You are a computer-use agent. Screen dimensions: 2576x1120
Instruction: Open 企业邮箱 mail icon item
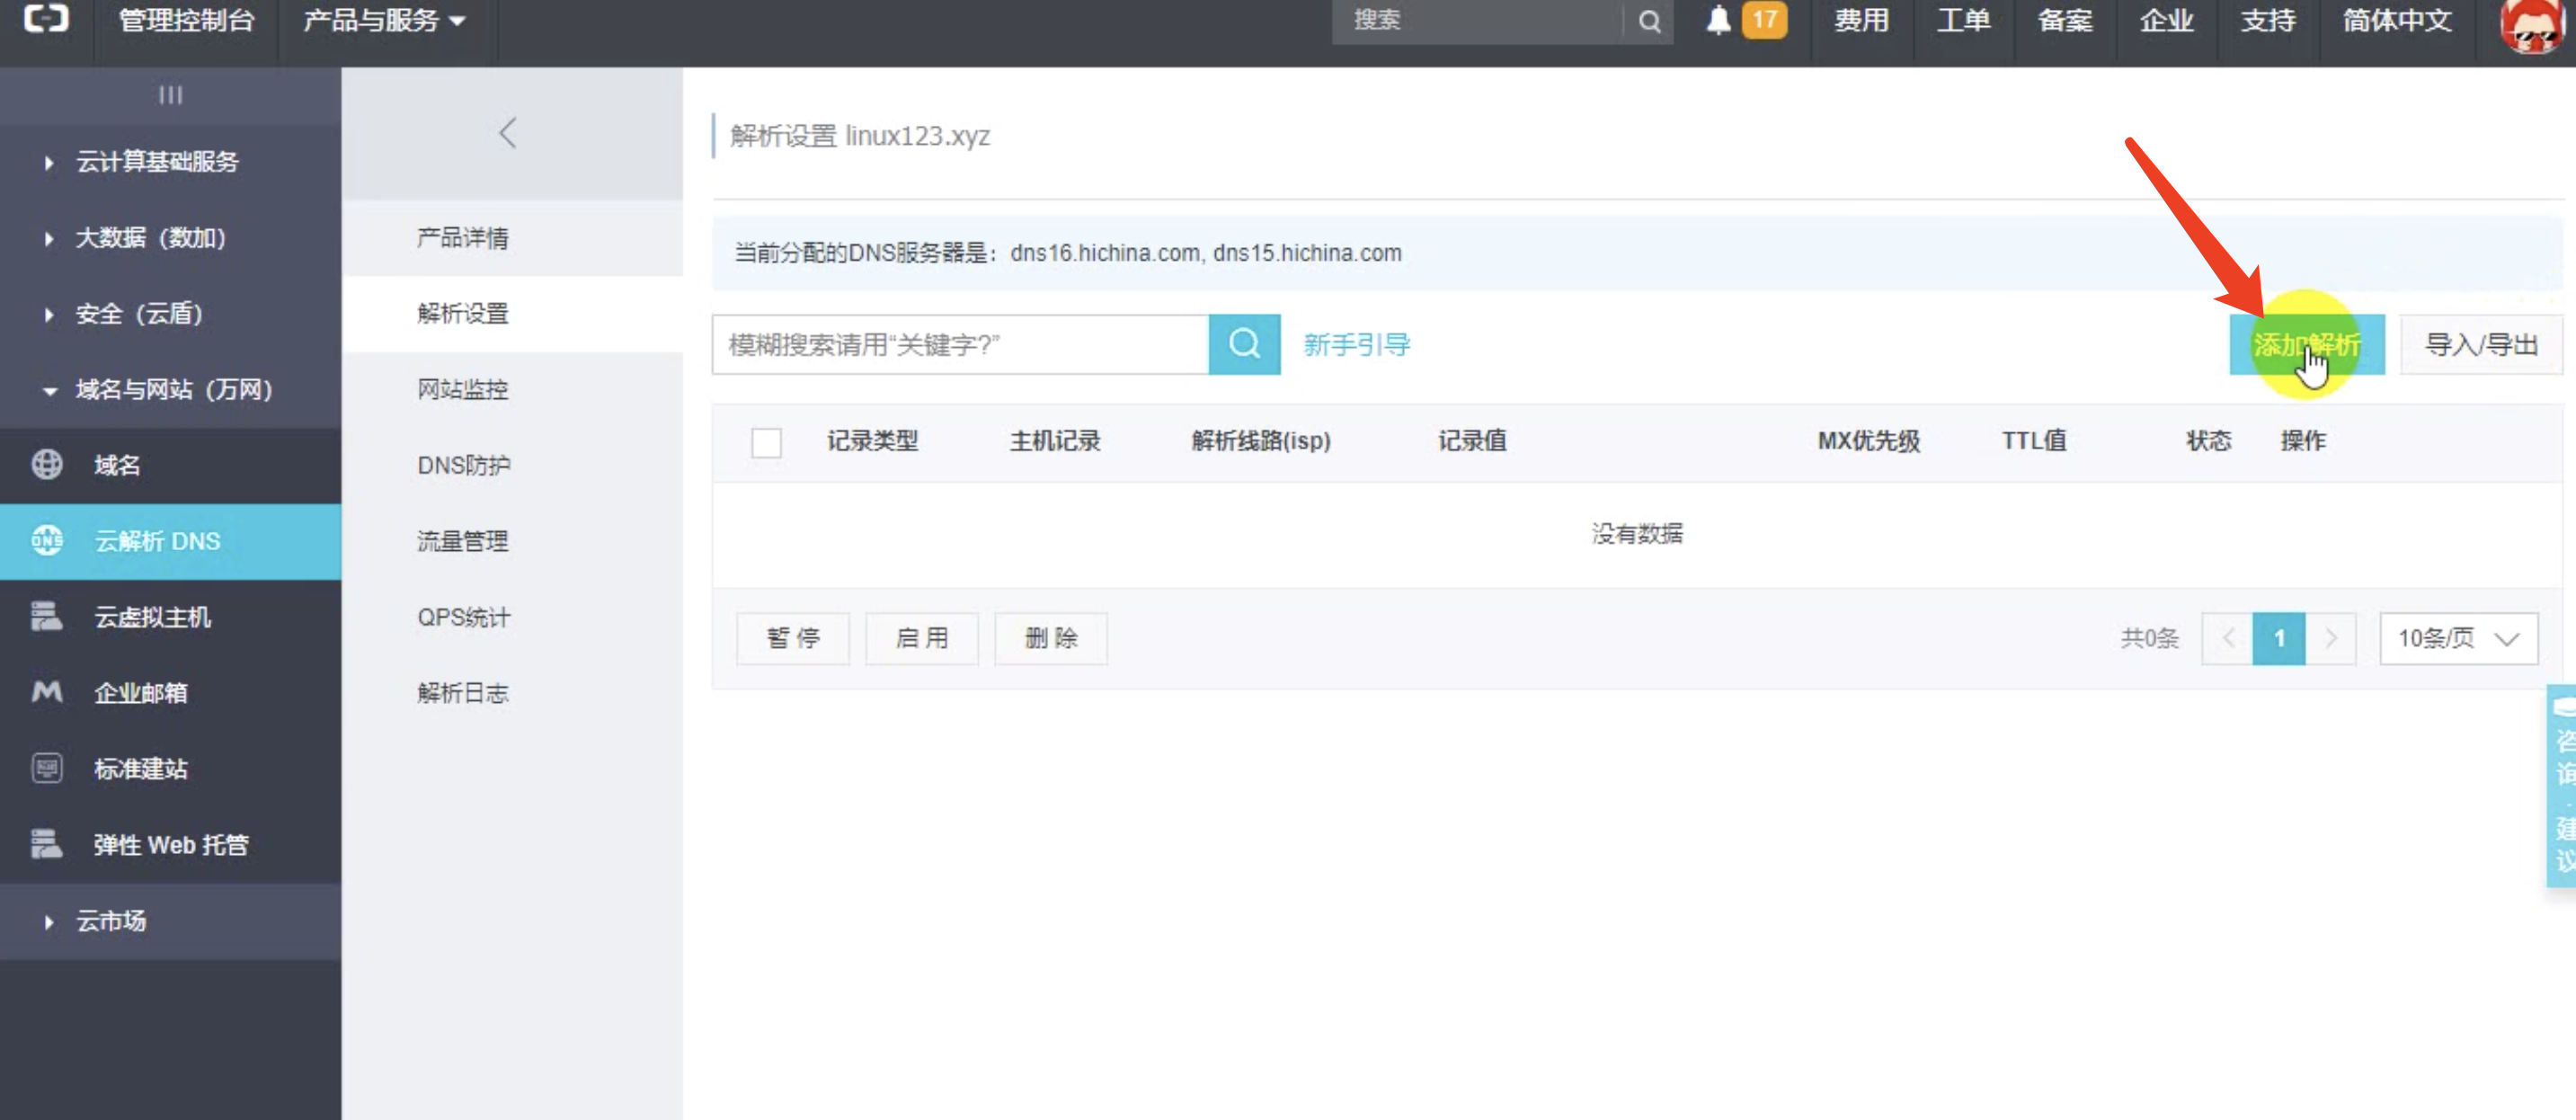point(140,693)
